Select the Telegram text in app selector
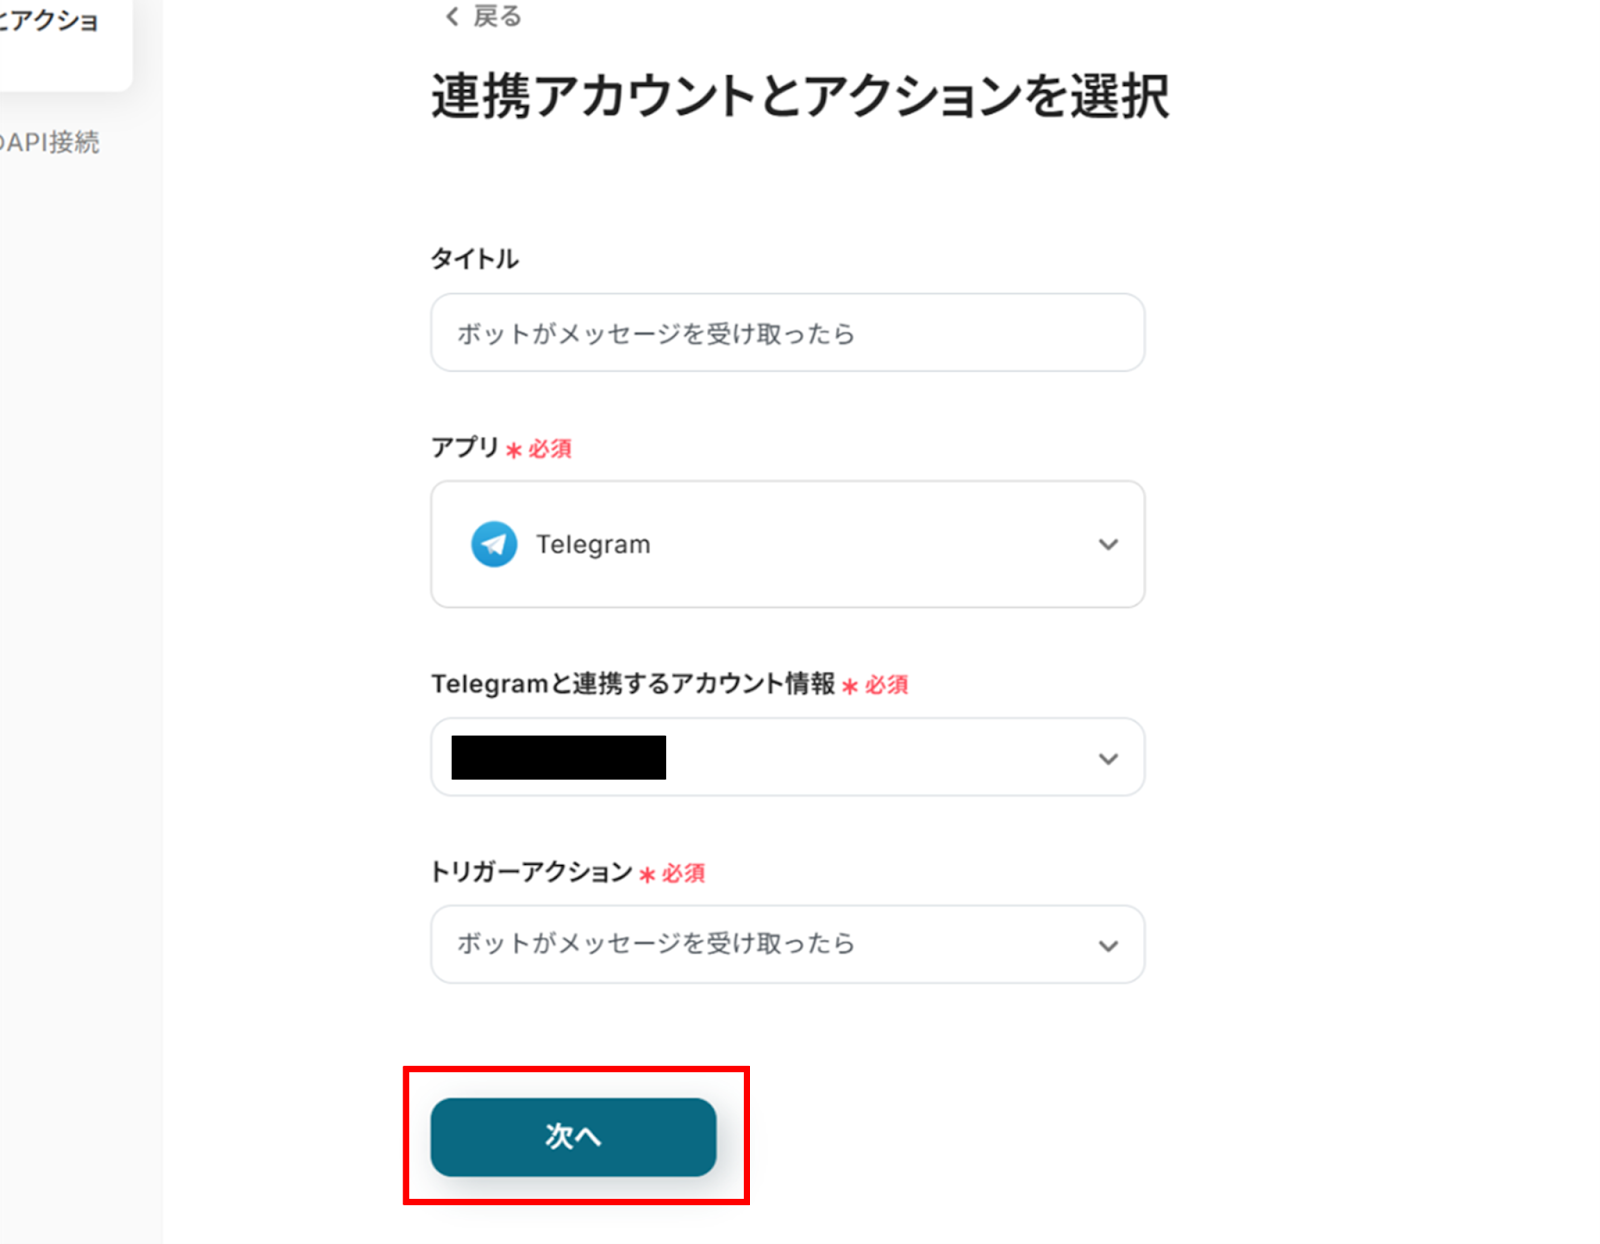1600x1244 pixels. (x=593, y=545)
